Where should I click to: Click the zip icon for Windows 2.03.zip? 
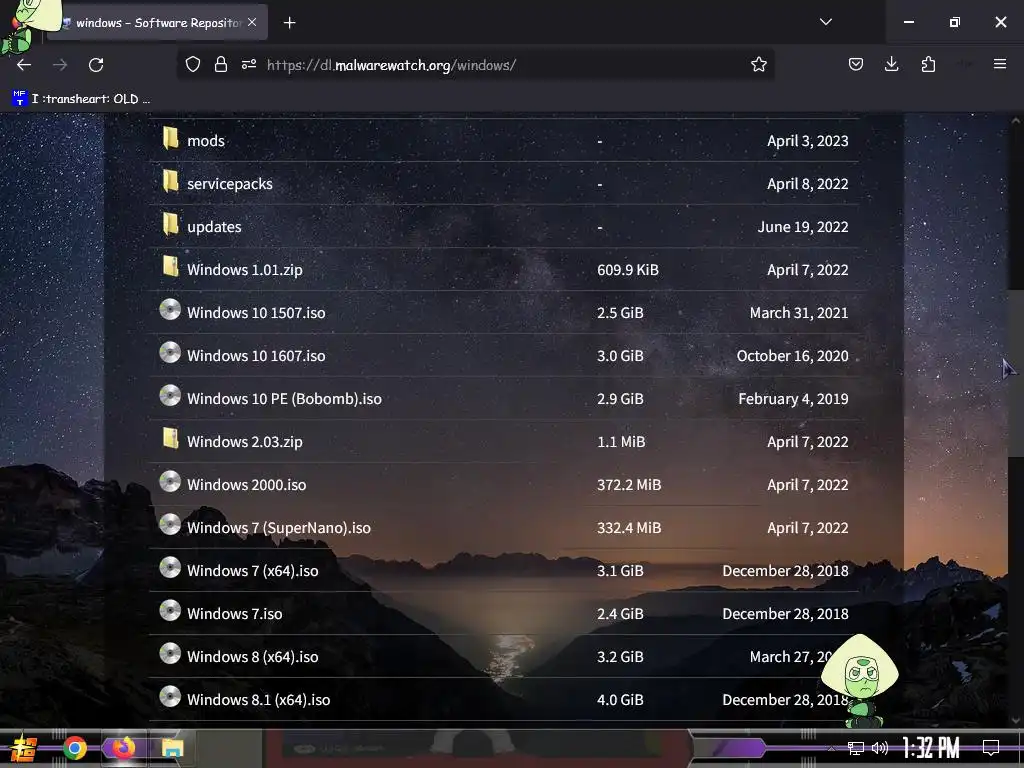coord(170,438)
